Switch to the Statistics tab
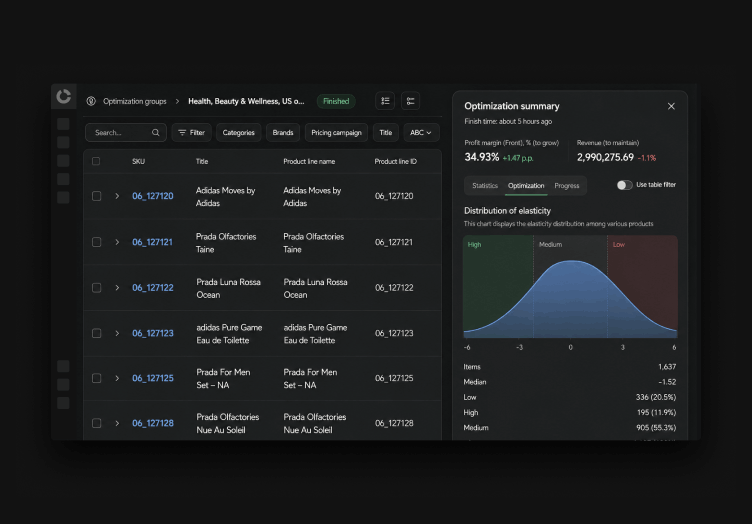Viewport: 752px width, 524px height. [x=485, y=186]
